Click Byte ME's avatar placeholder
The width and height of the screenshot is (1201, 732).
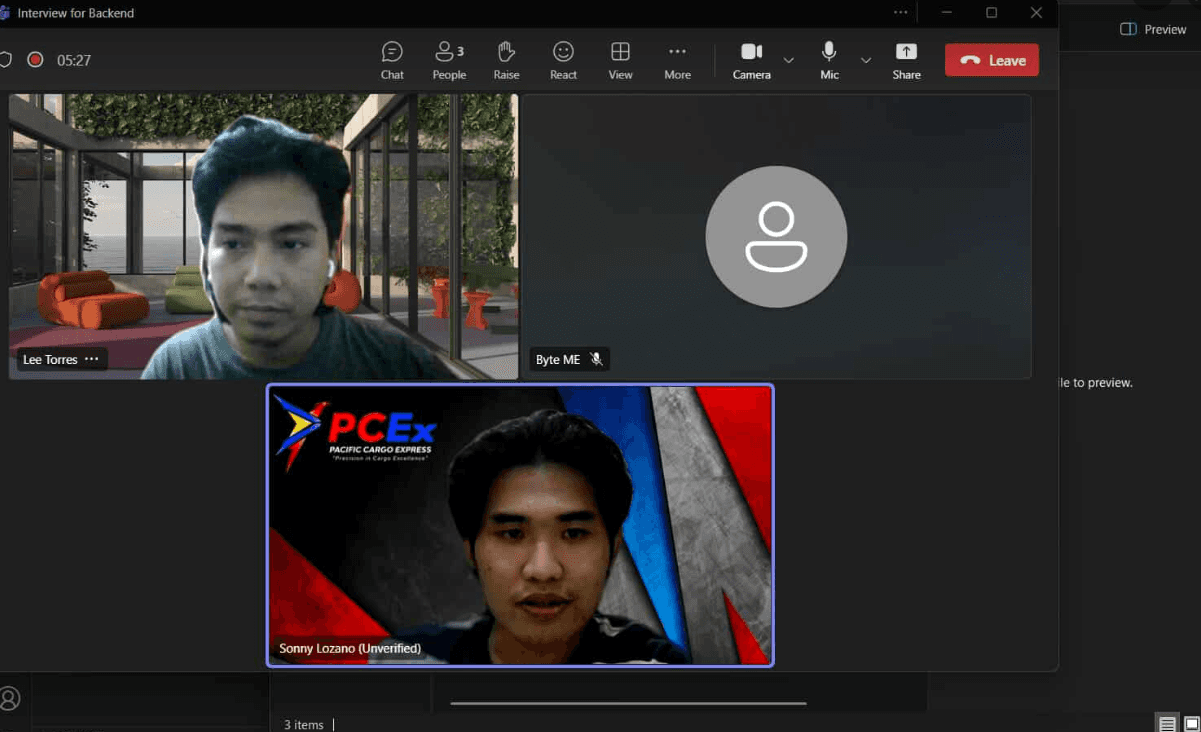coord(776,237)
